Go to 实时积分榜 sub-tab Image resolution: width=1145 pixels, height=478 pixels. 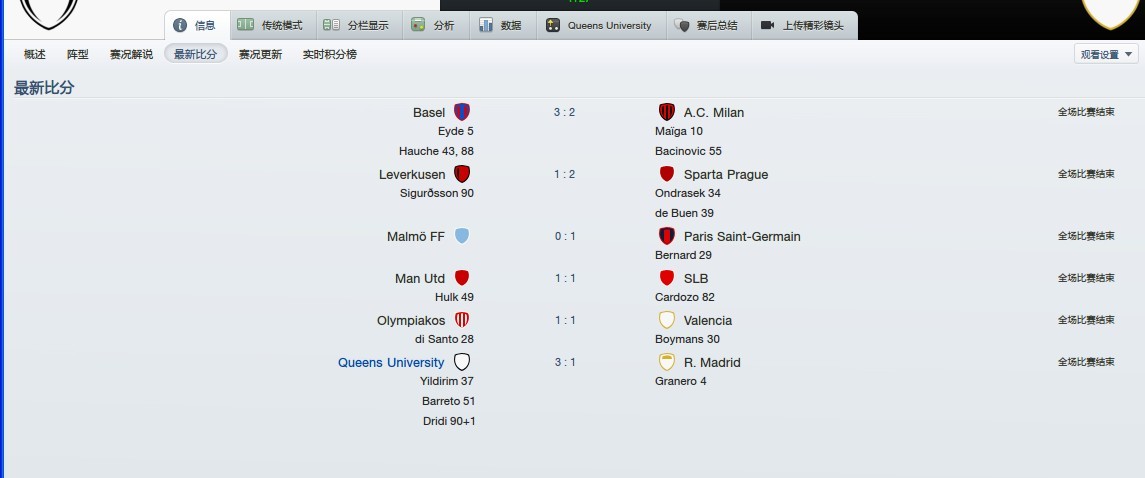click(x=330, y=54)
